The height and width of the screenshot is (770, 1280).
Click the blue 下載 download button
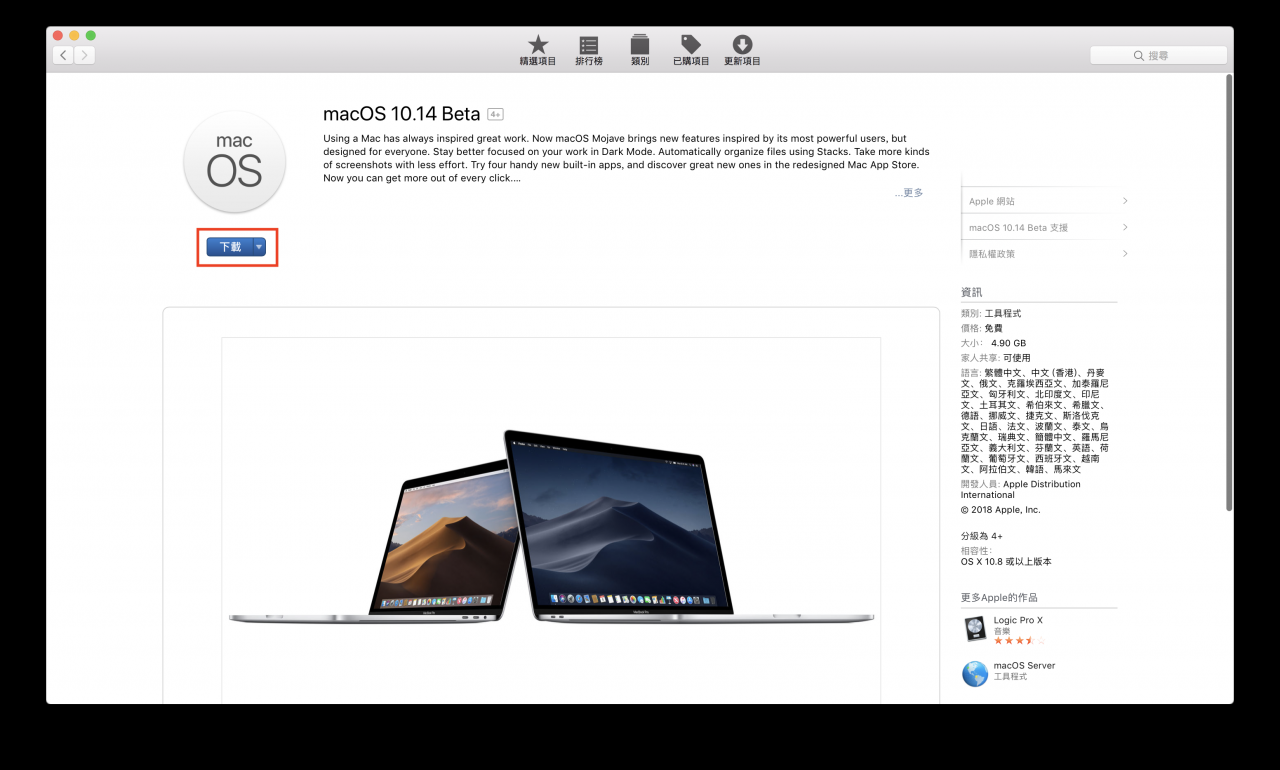[229, 247]
